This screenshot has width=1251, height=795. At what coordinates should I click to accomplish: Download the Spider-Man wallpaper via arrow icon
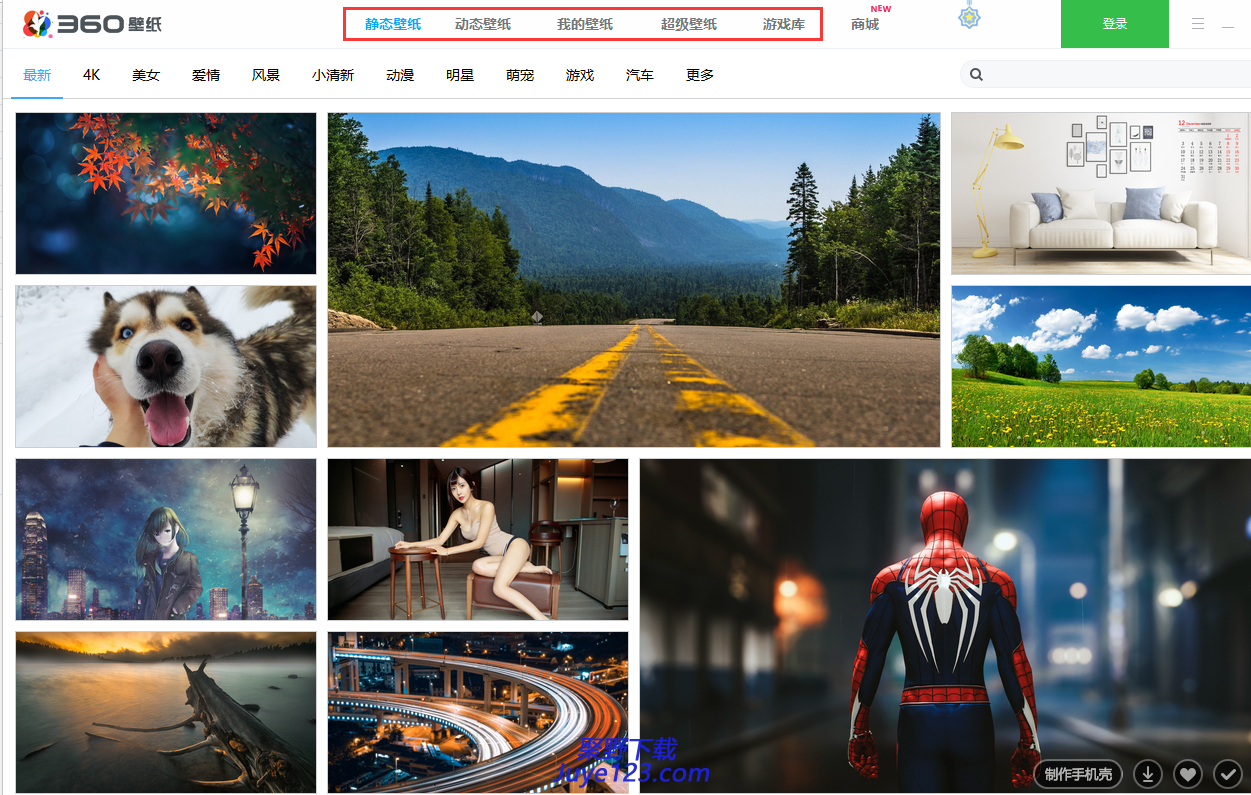[x=1149, y=773]
